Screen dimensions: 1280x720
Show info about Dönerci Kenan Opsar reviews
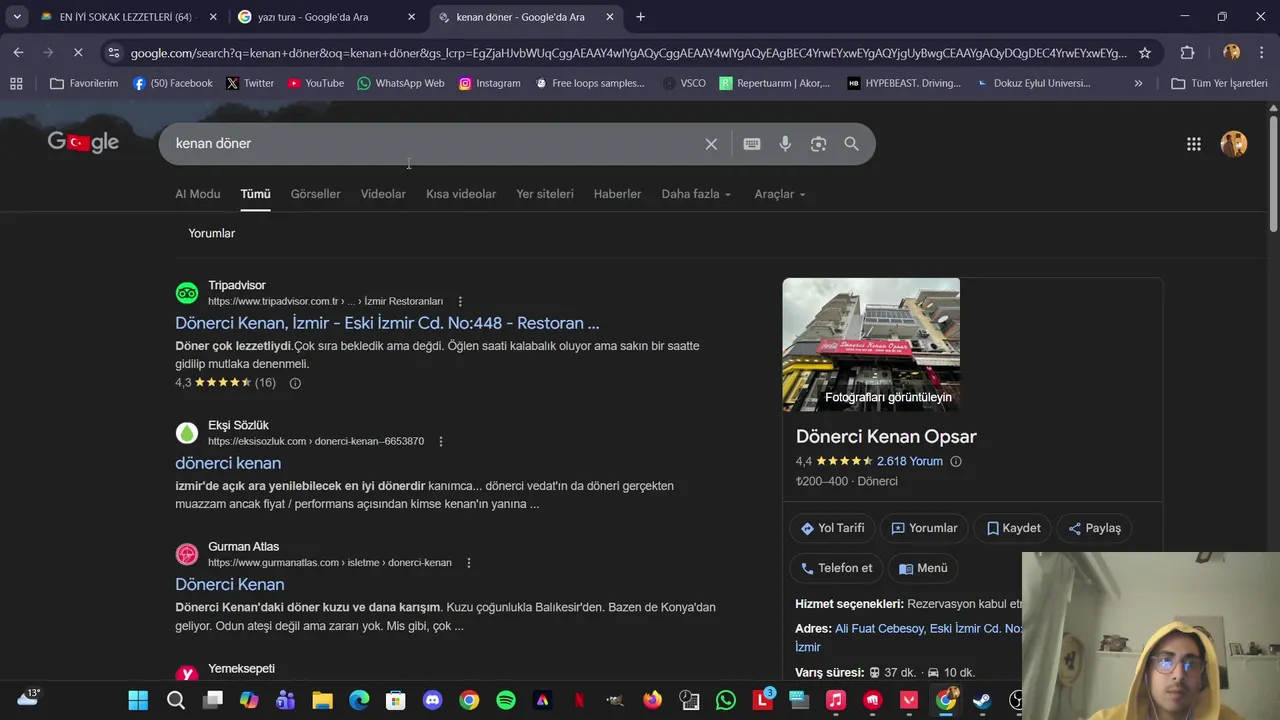coord(956,461)
